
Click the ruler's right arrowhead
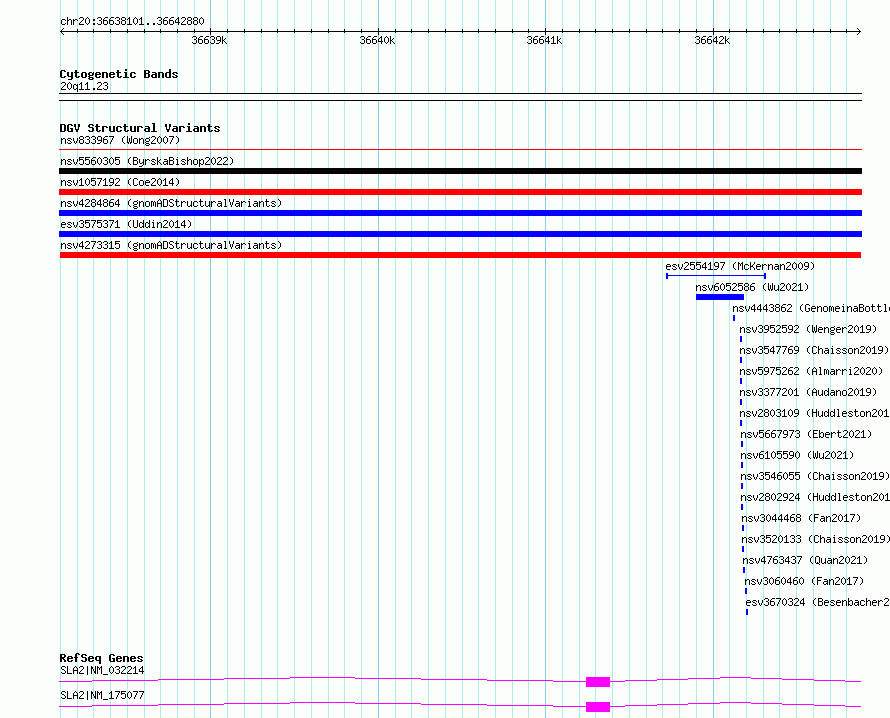[859, 32]
